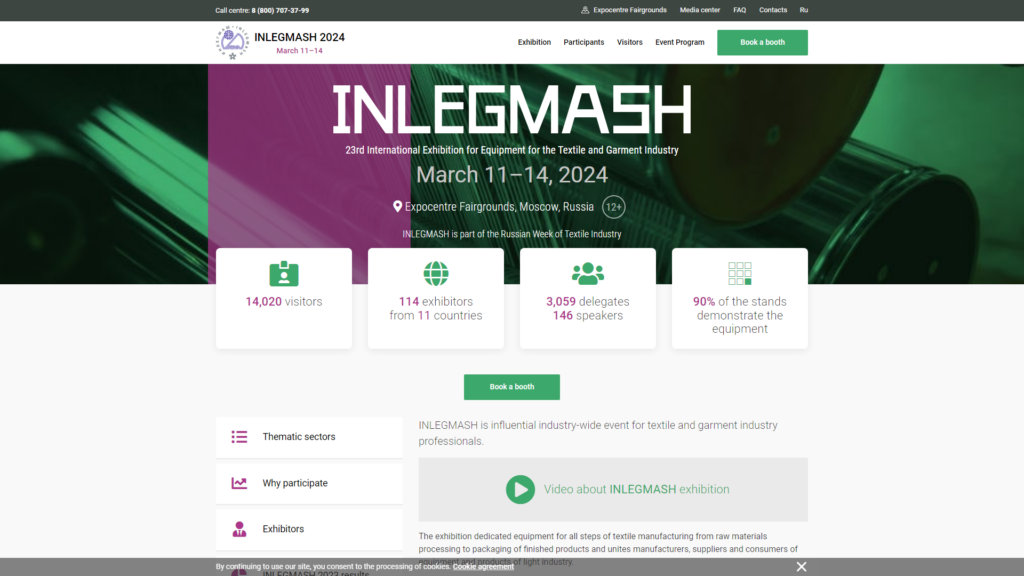Click the call centre number 8 (800) 707-37-99
This screenshot has height=576, width=1024.
(x=280, y=10)
